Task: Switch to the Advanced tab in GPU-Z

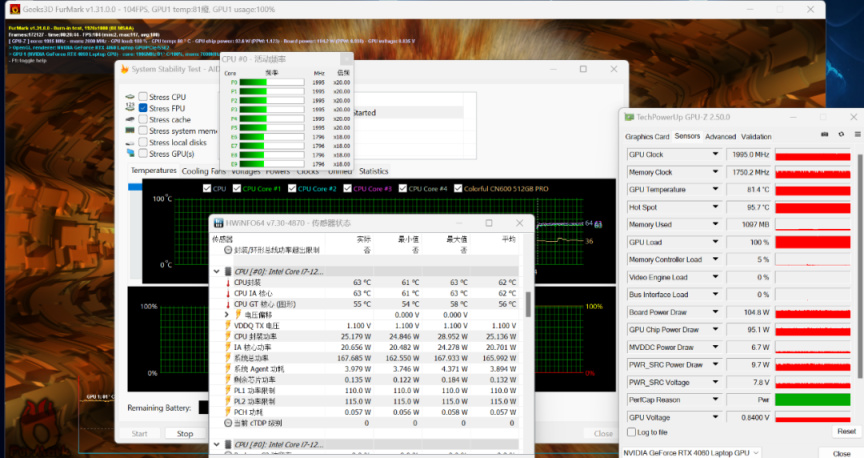Action: tap(720, 136)
